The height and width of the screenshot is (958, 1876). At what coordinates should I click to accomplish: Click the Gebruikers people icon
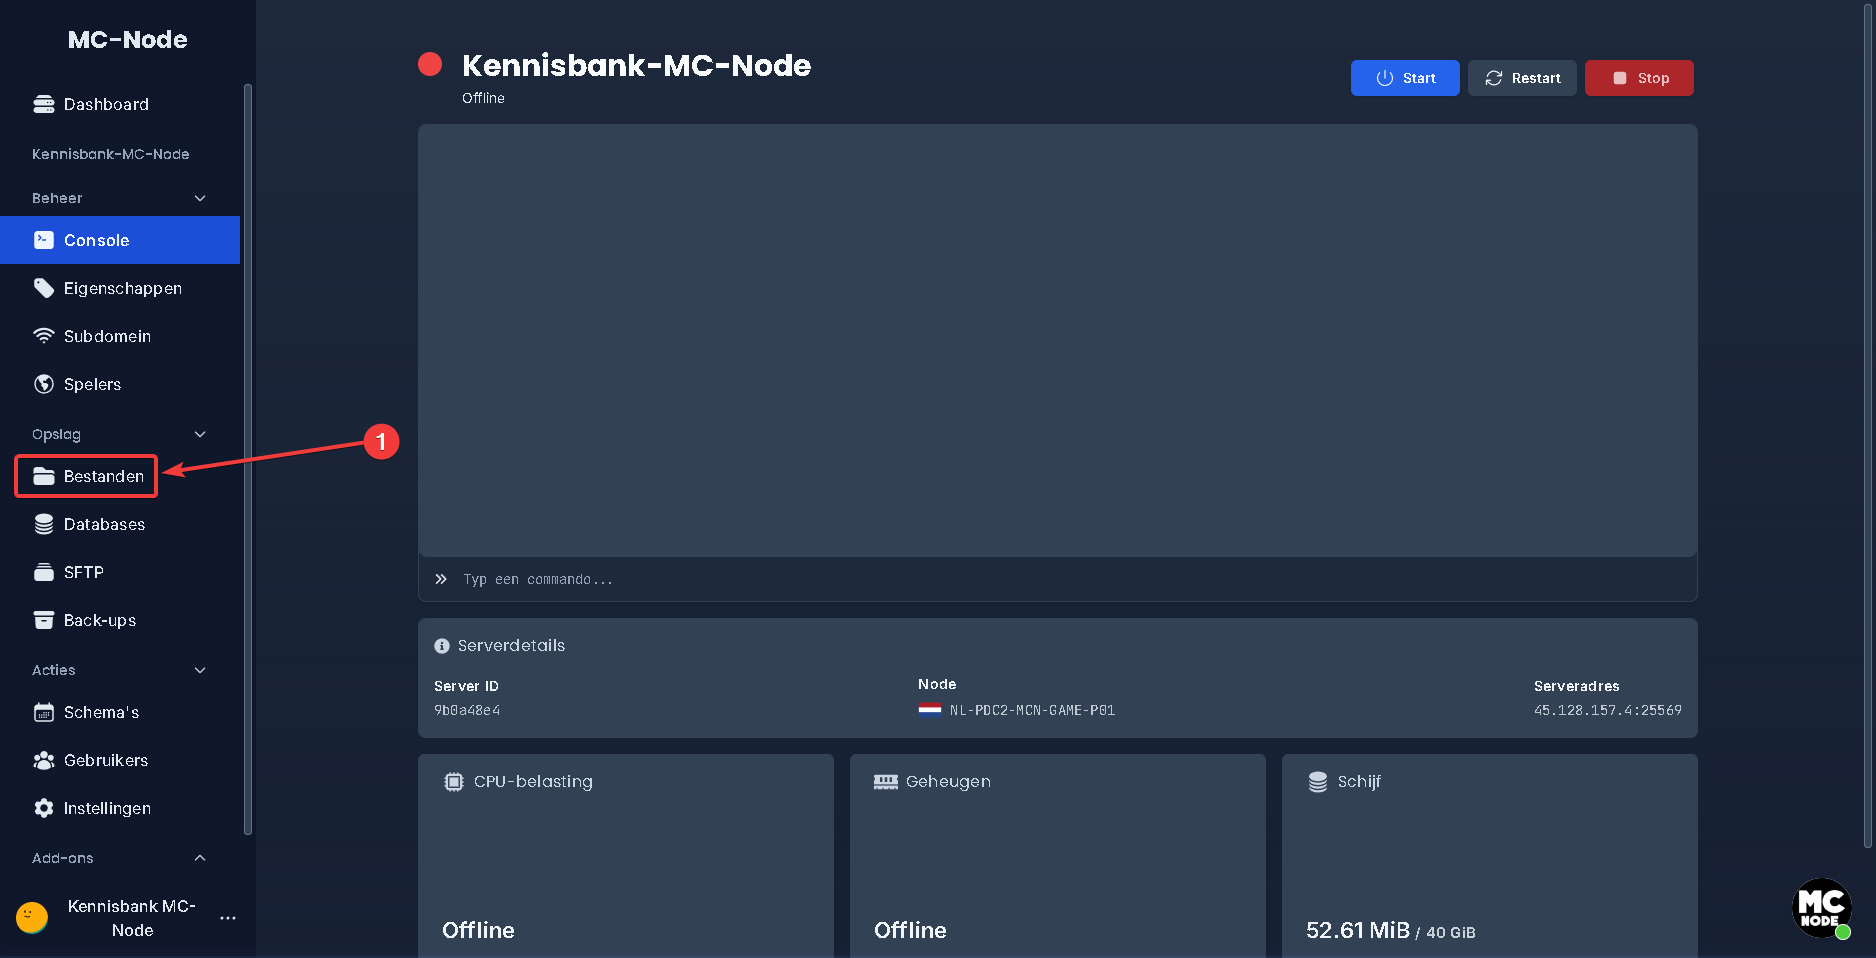tap(44, 760)
